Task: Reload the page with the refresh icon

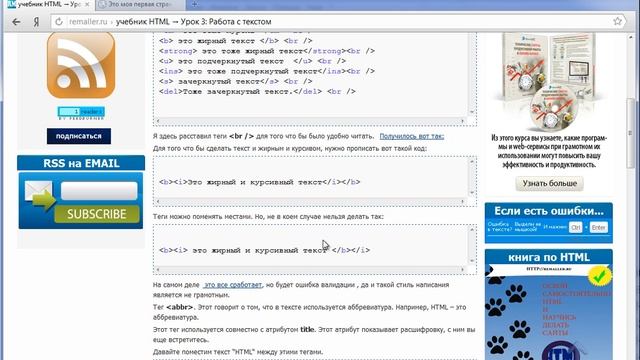Action: click(x=59, y=22)
